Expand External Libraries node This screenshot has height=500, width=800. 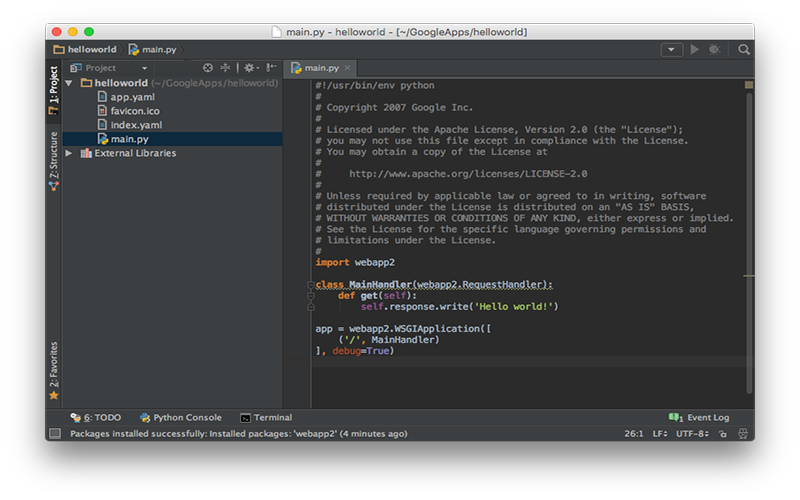point(69,153)
